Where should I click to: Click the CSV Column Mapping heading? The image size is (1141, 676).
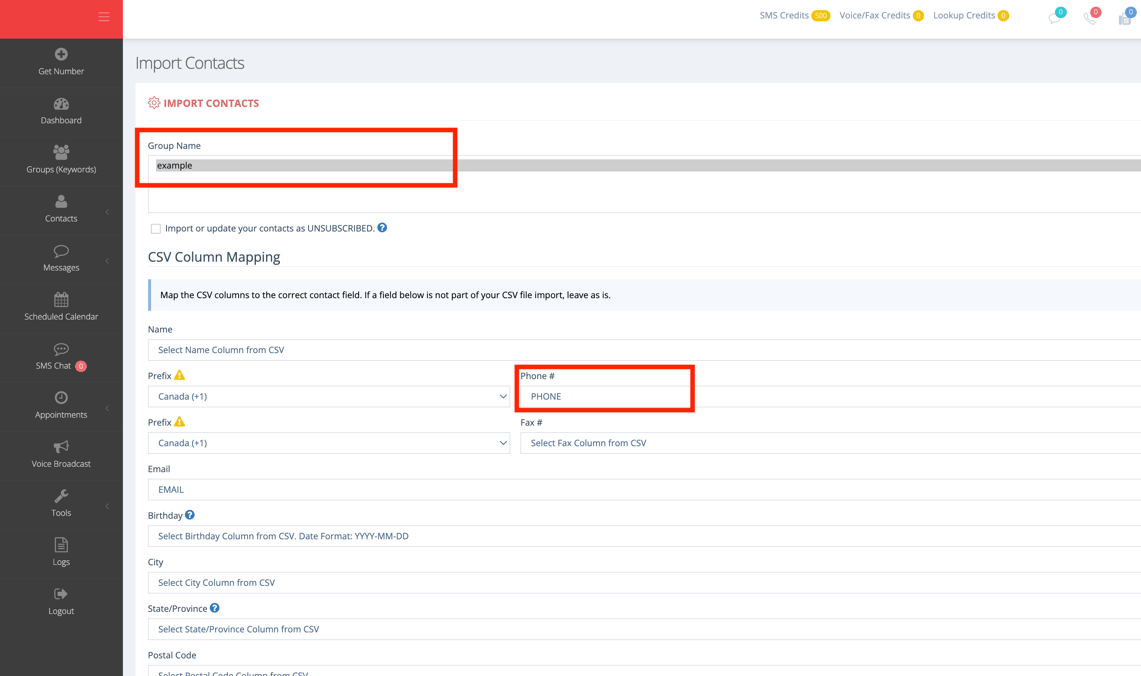tap(214, 257)
